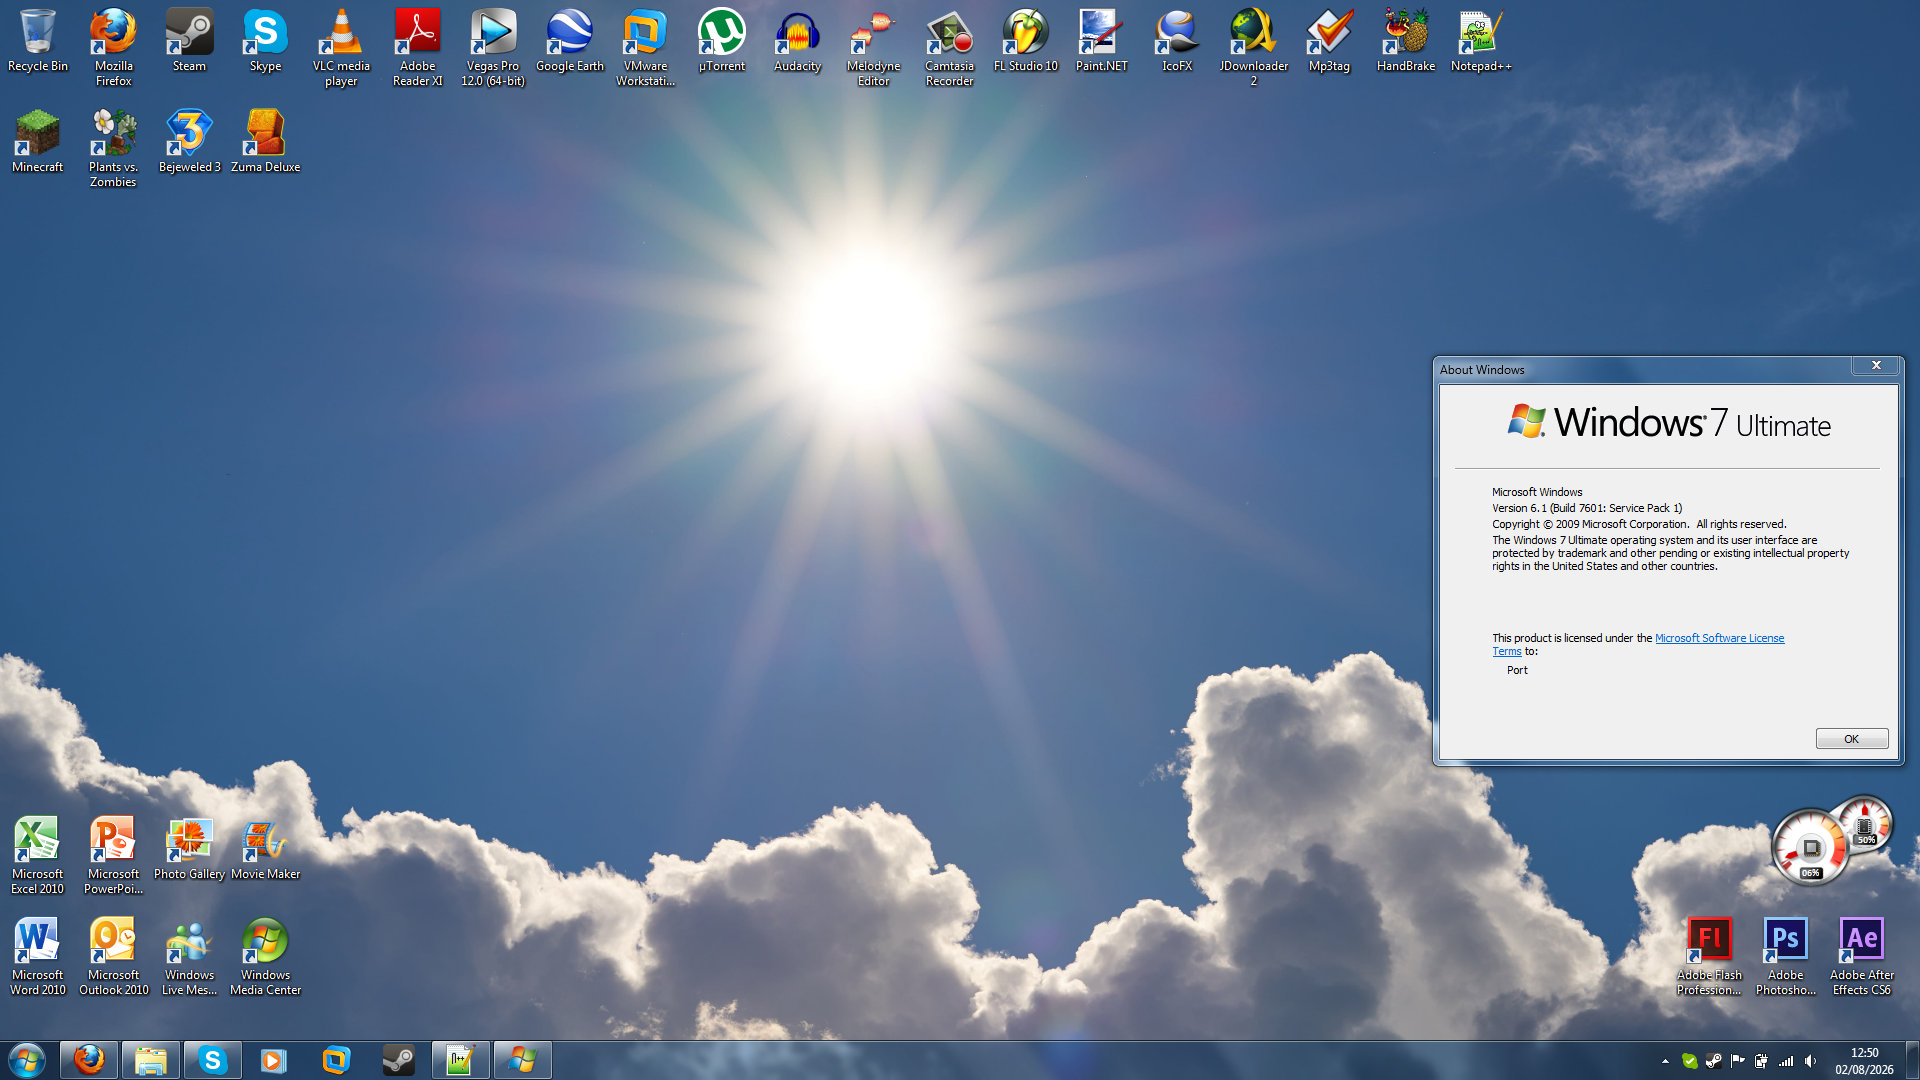
Task: Click the Vegas Pro 12.0 desktop icon
Action: coord(493,48)
